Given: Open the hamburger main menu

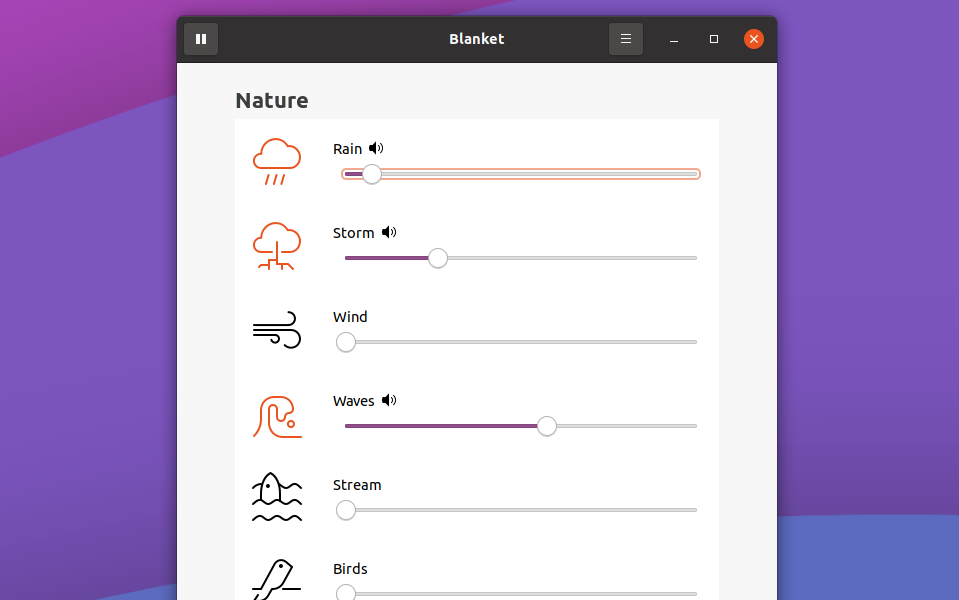Looking at the screenshot, I should tap(626, 39).
